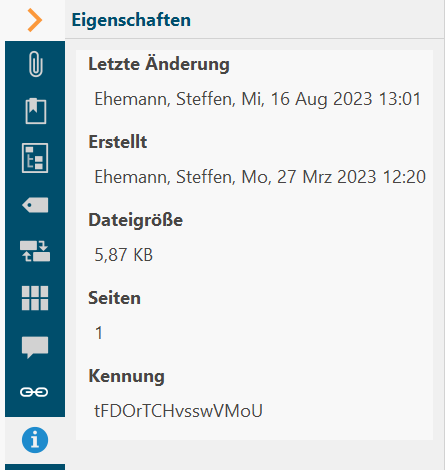Click the Dateigröße label
This screenshot has height=470, width=445.
(x=135, y=220)
